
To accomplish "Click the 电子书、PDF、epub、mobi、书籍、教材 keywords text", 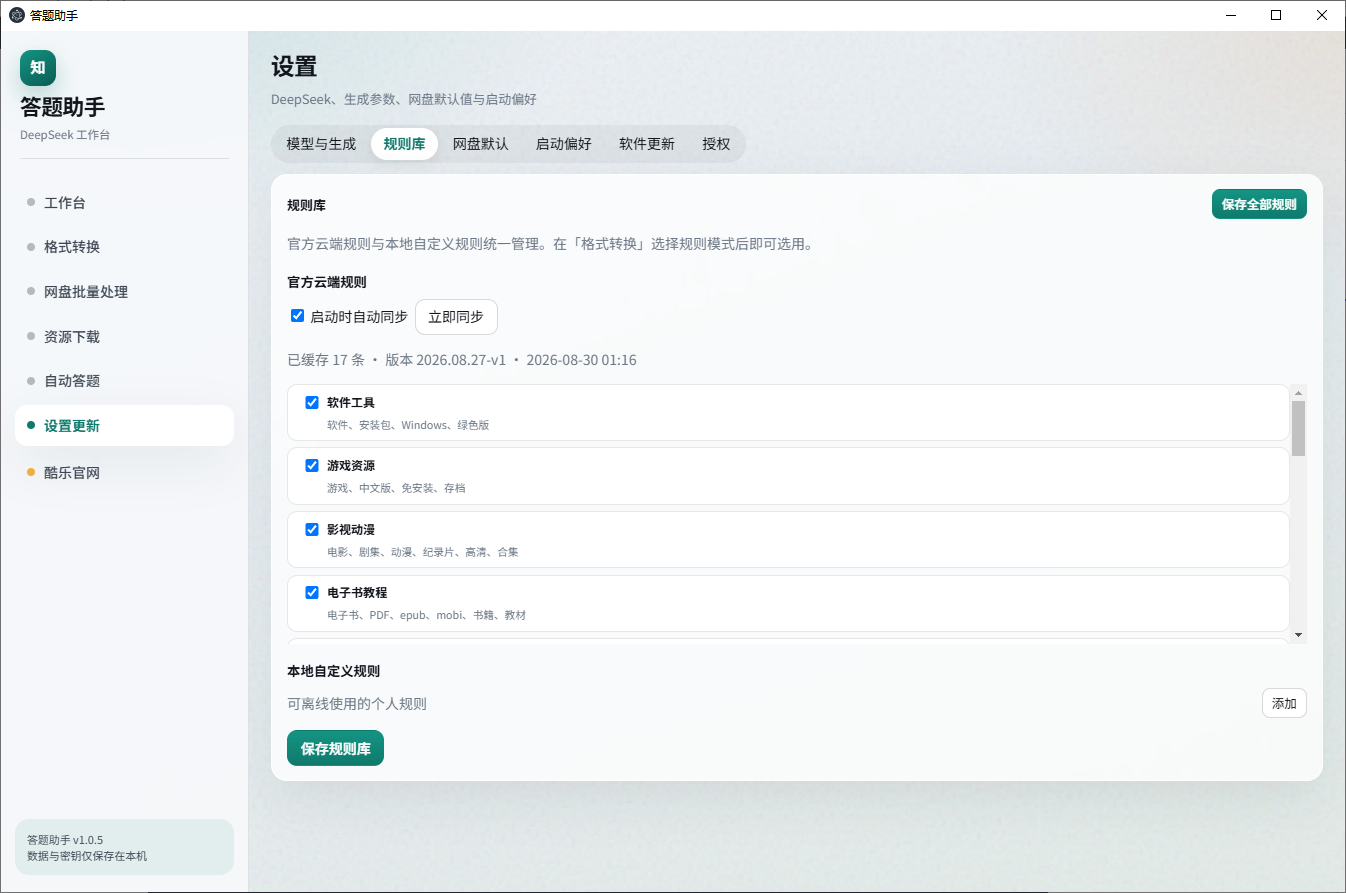I will coord(427,615).
